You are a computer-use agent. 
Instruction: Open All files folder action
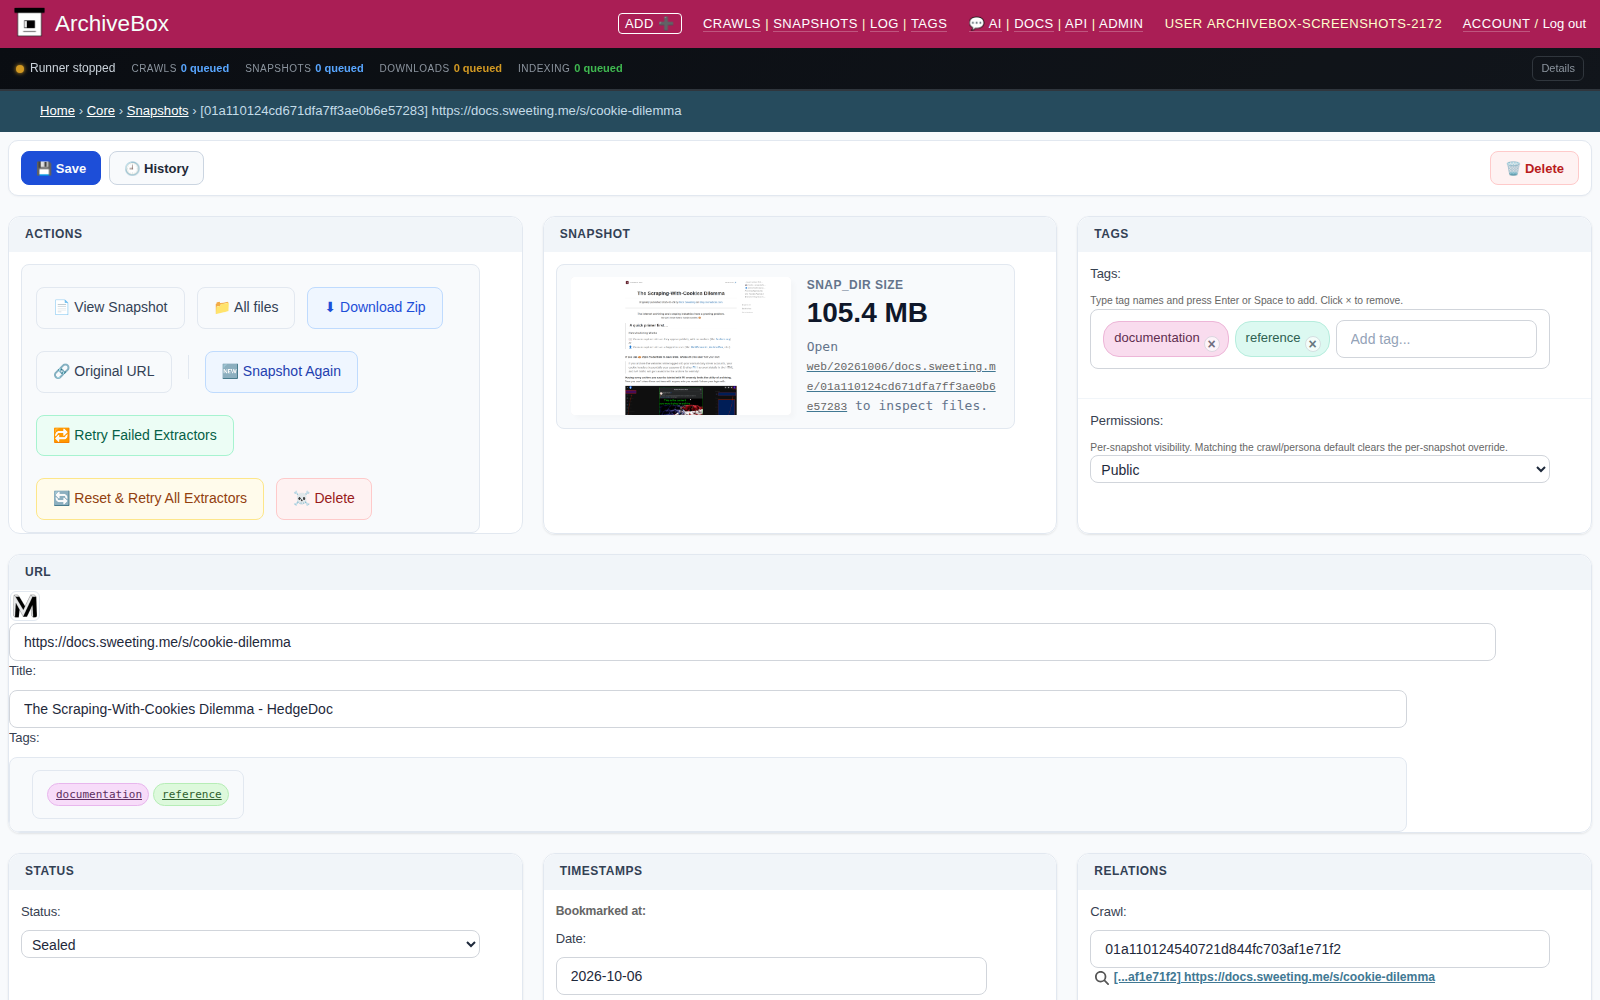[x=246, y=307]
